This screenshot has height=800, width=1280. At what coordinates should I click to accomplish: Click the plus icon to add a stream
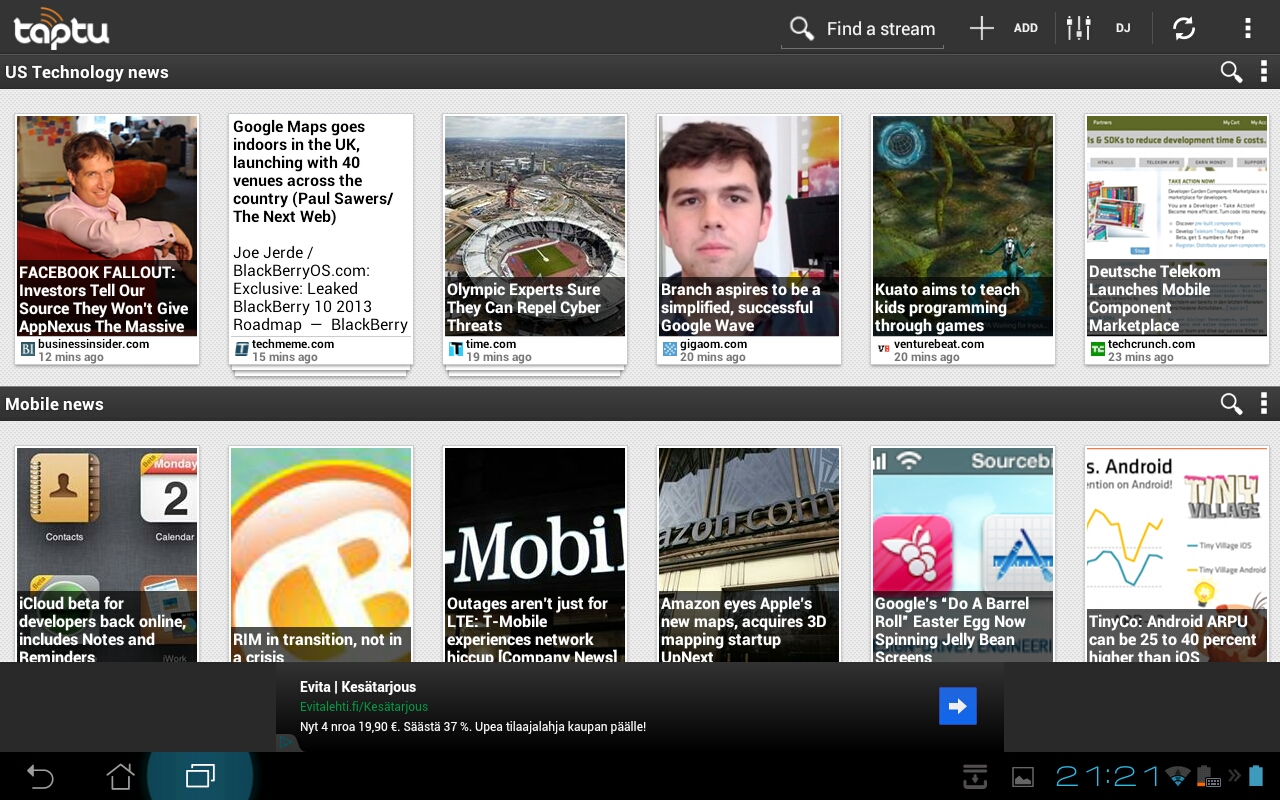(981, 28)
